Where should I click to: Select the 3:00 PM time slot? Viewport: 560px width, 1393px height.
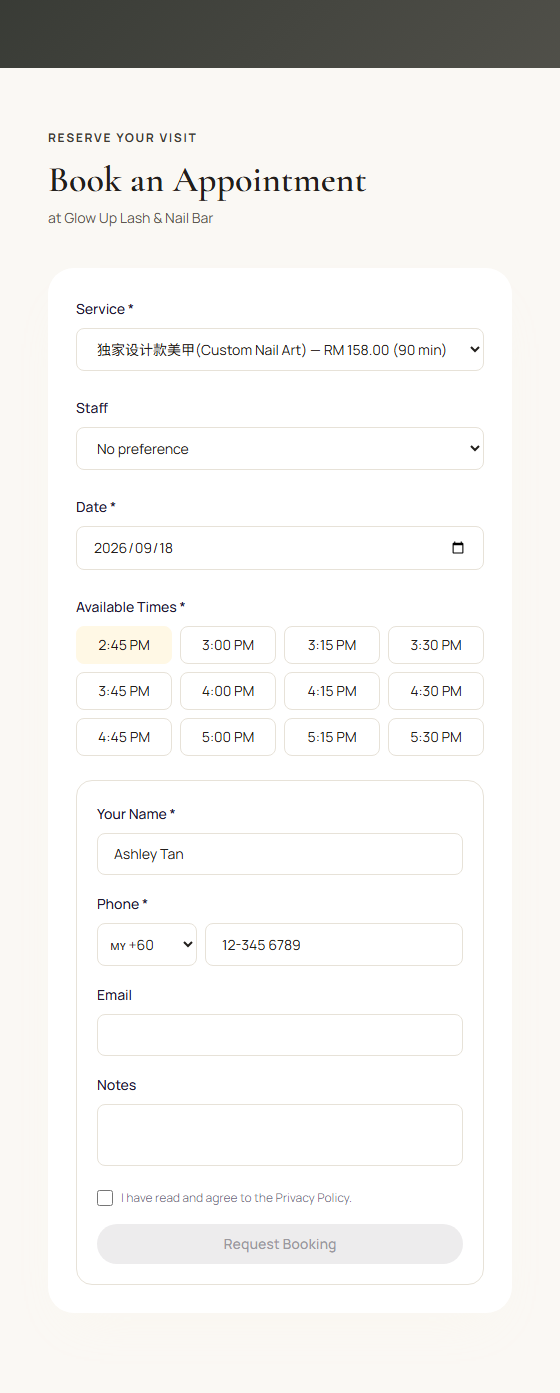(x=228, y=645)
